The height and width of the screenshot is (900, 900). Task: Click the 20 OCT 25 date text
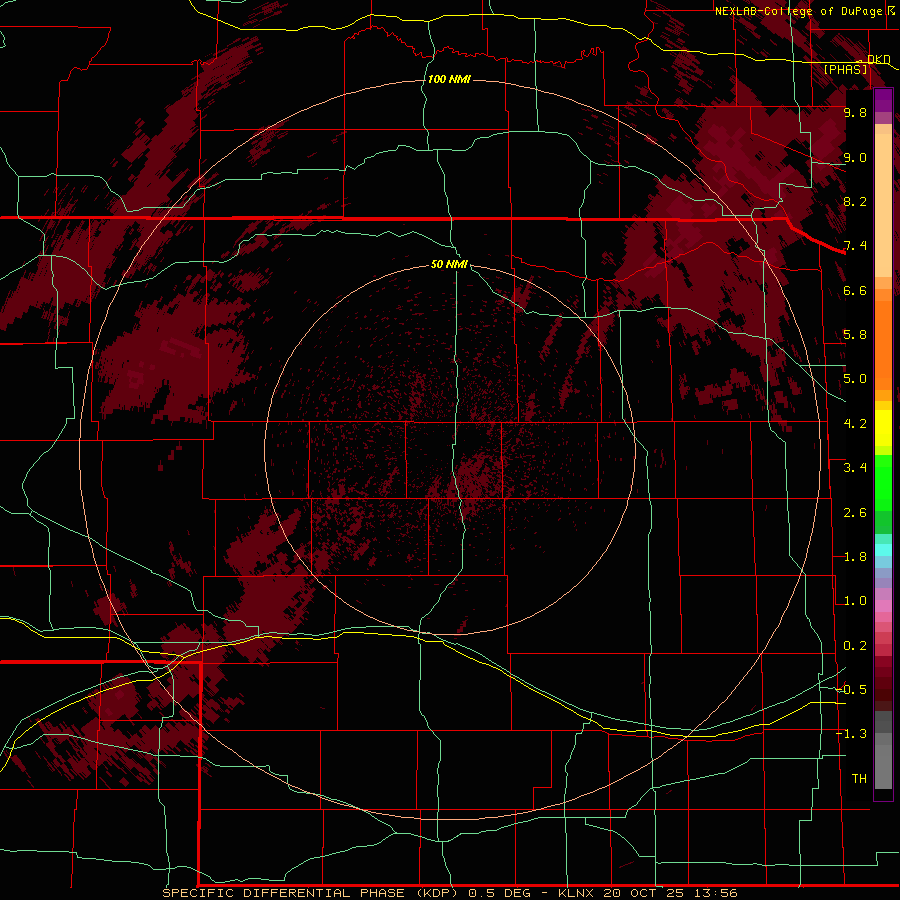coord(643,893)
